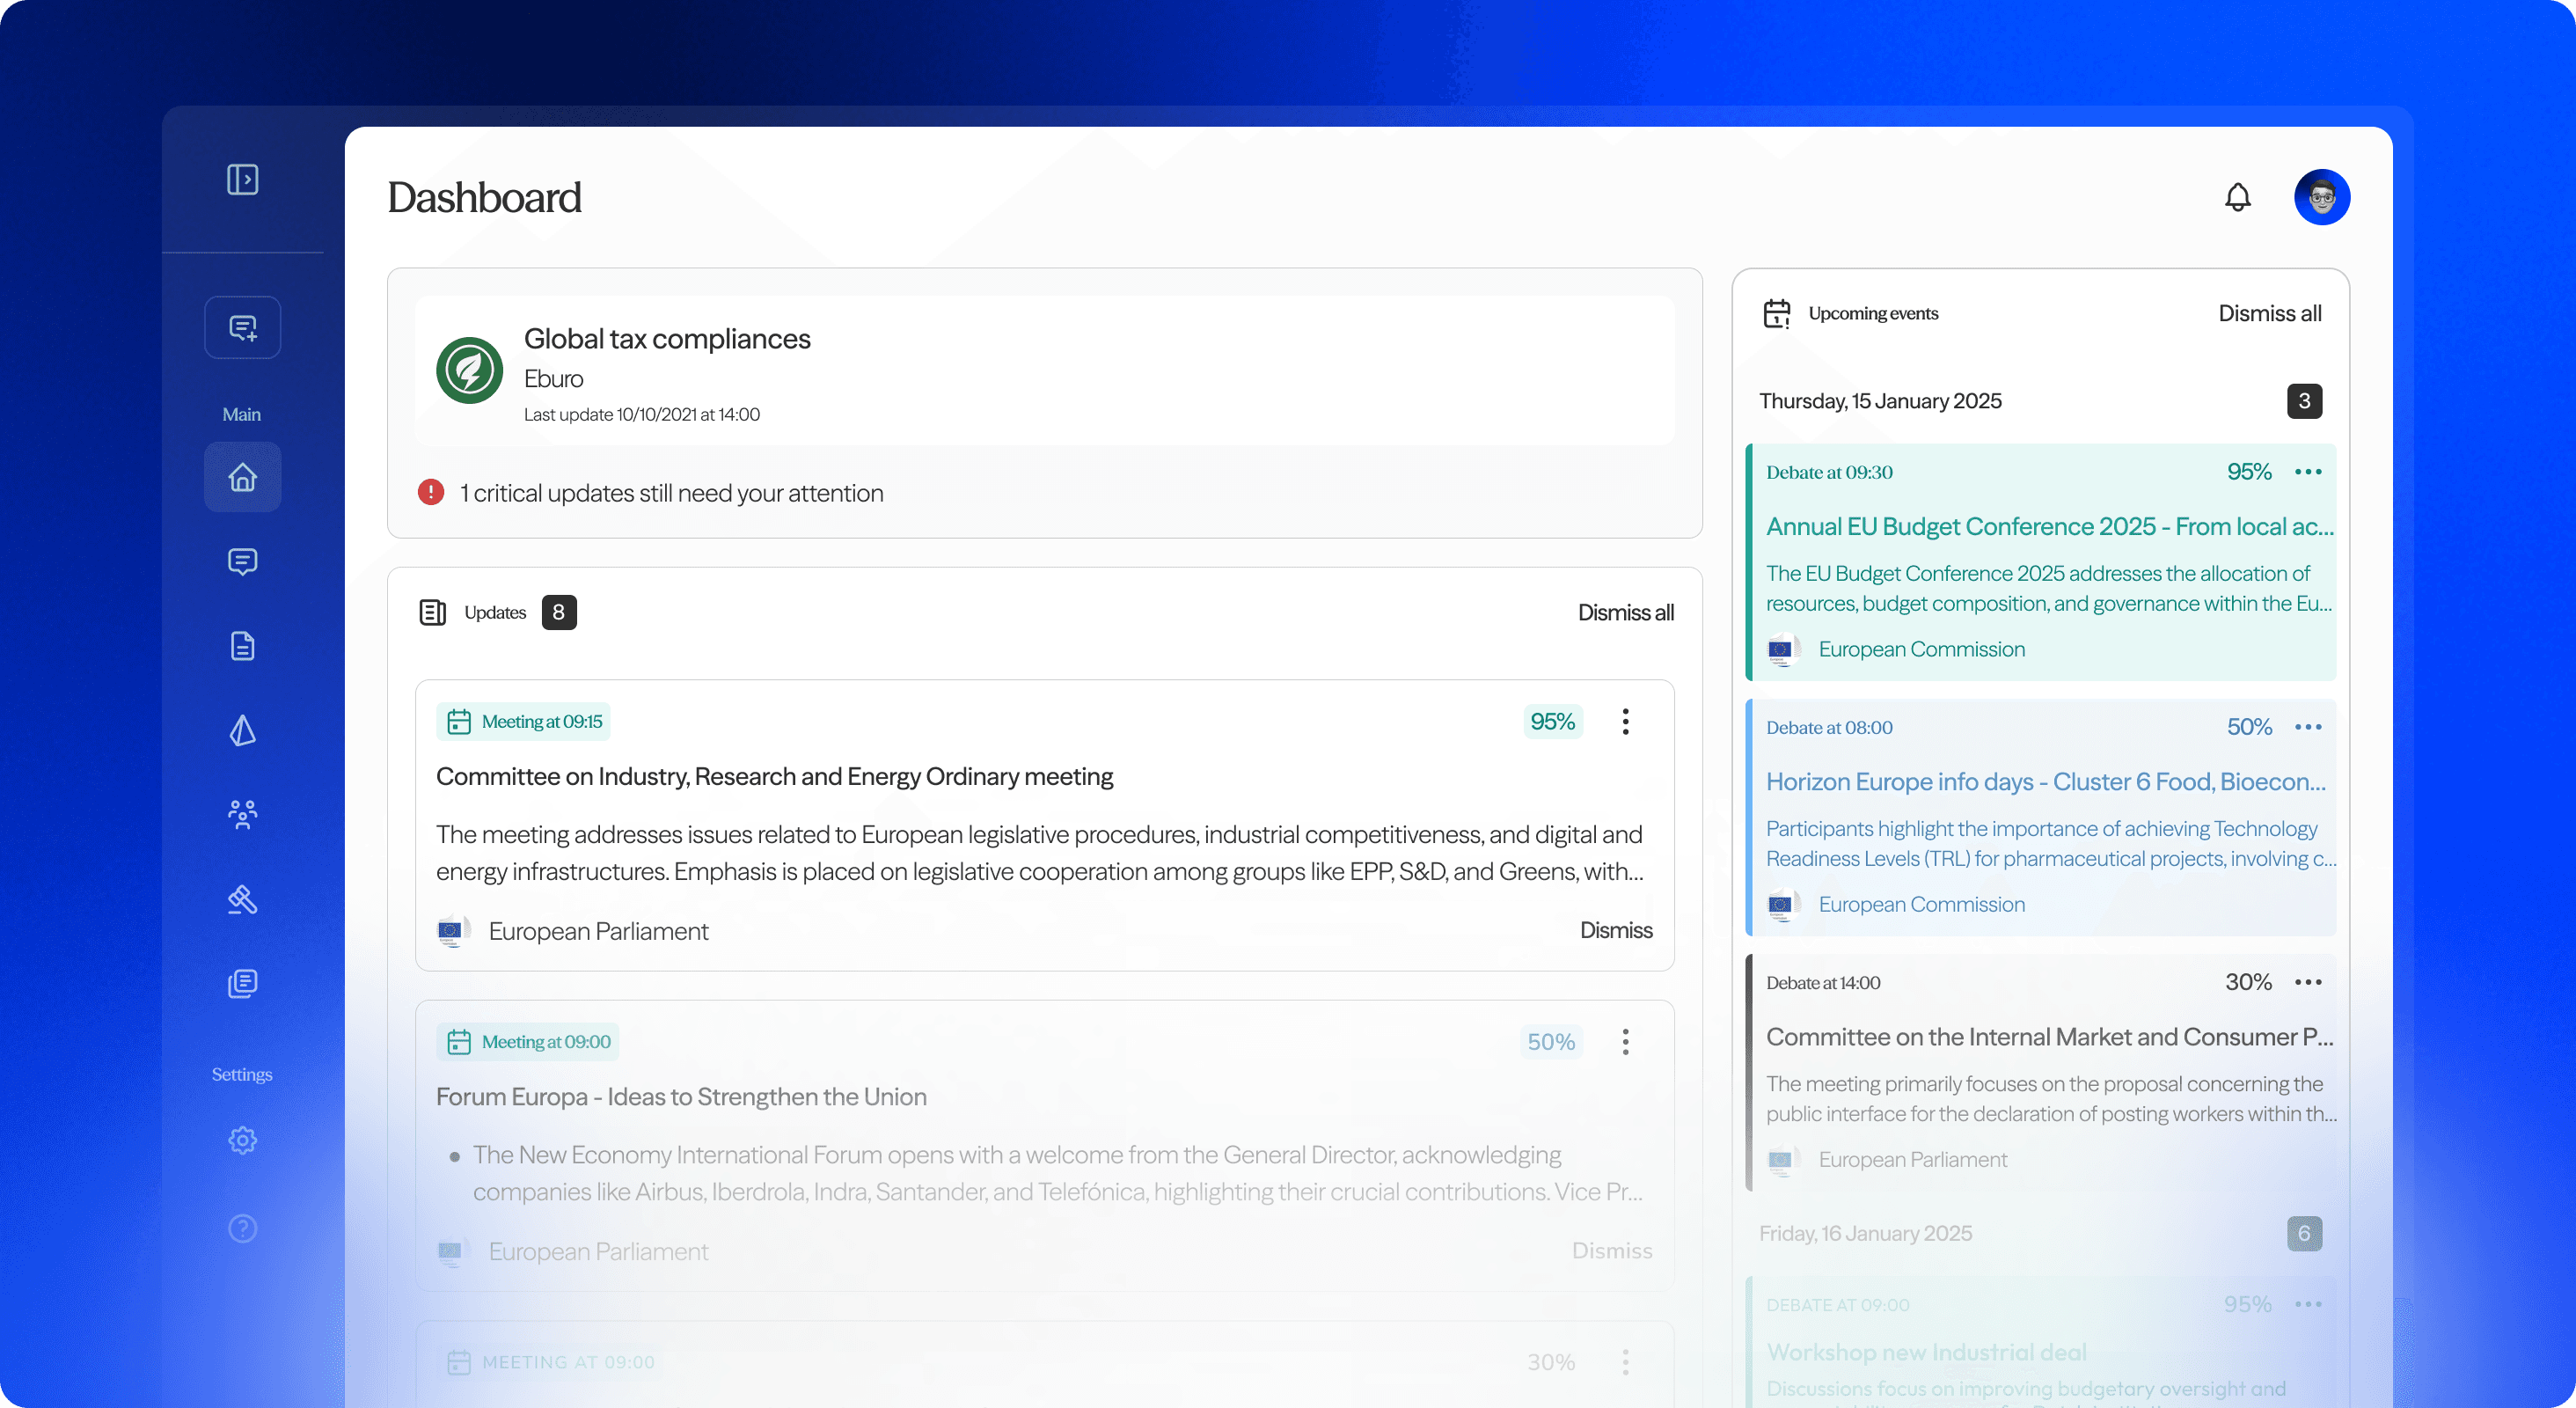This screenshot has height=1408, width=2576.
Task: Dismiss the Committee on Industry meeting update
Action: pyautogui.click(x=1616, y=930)
